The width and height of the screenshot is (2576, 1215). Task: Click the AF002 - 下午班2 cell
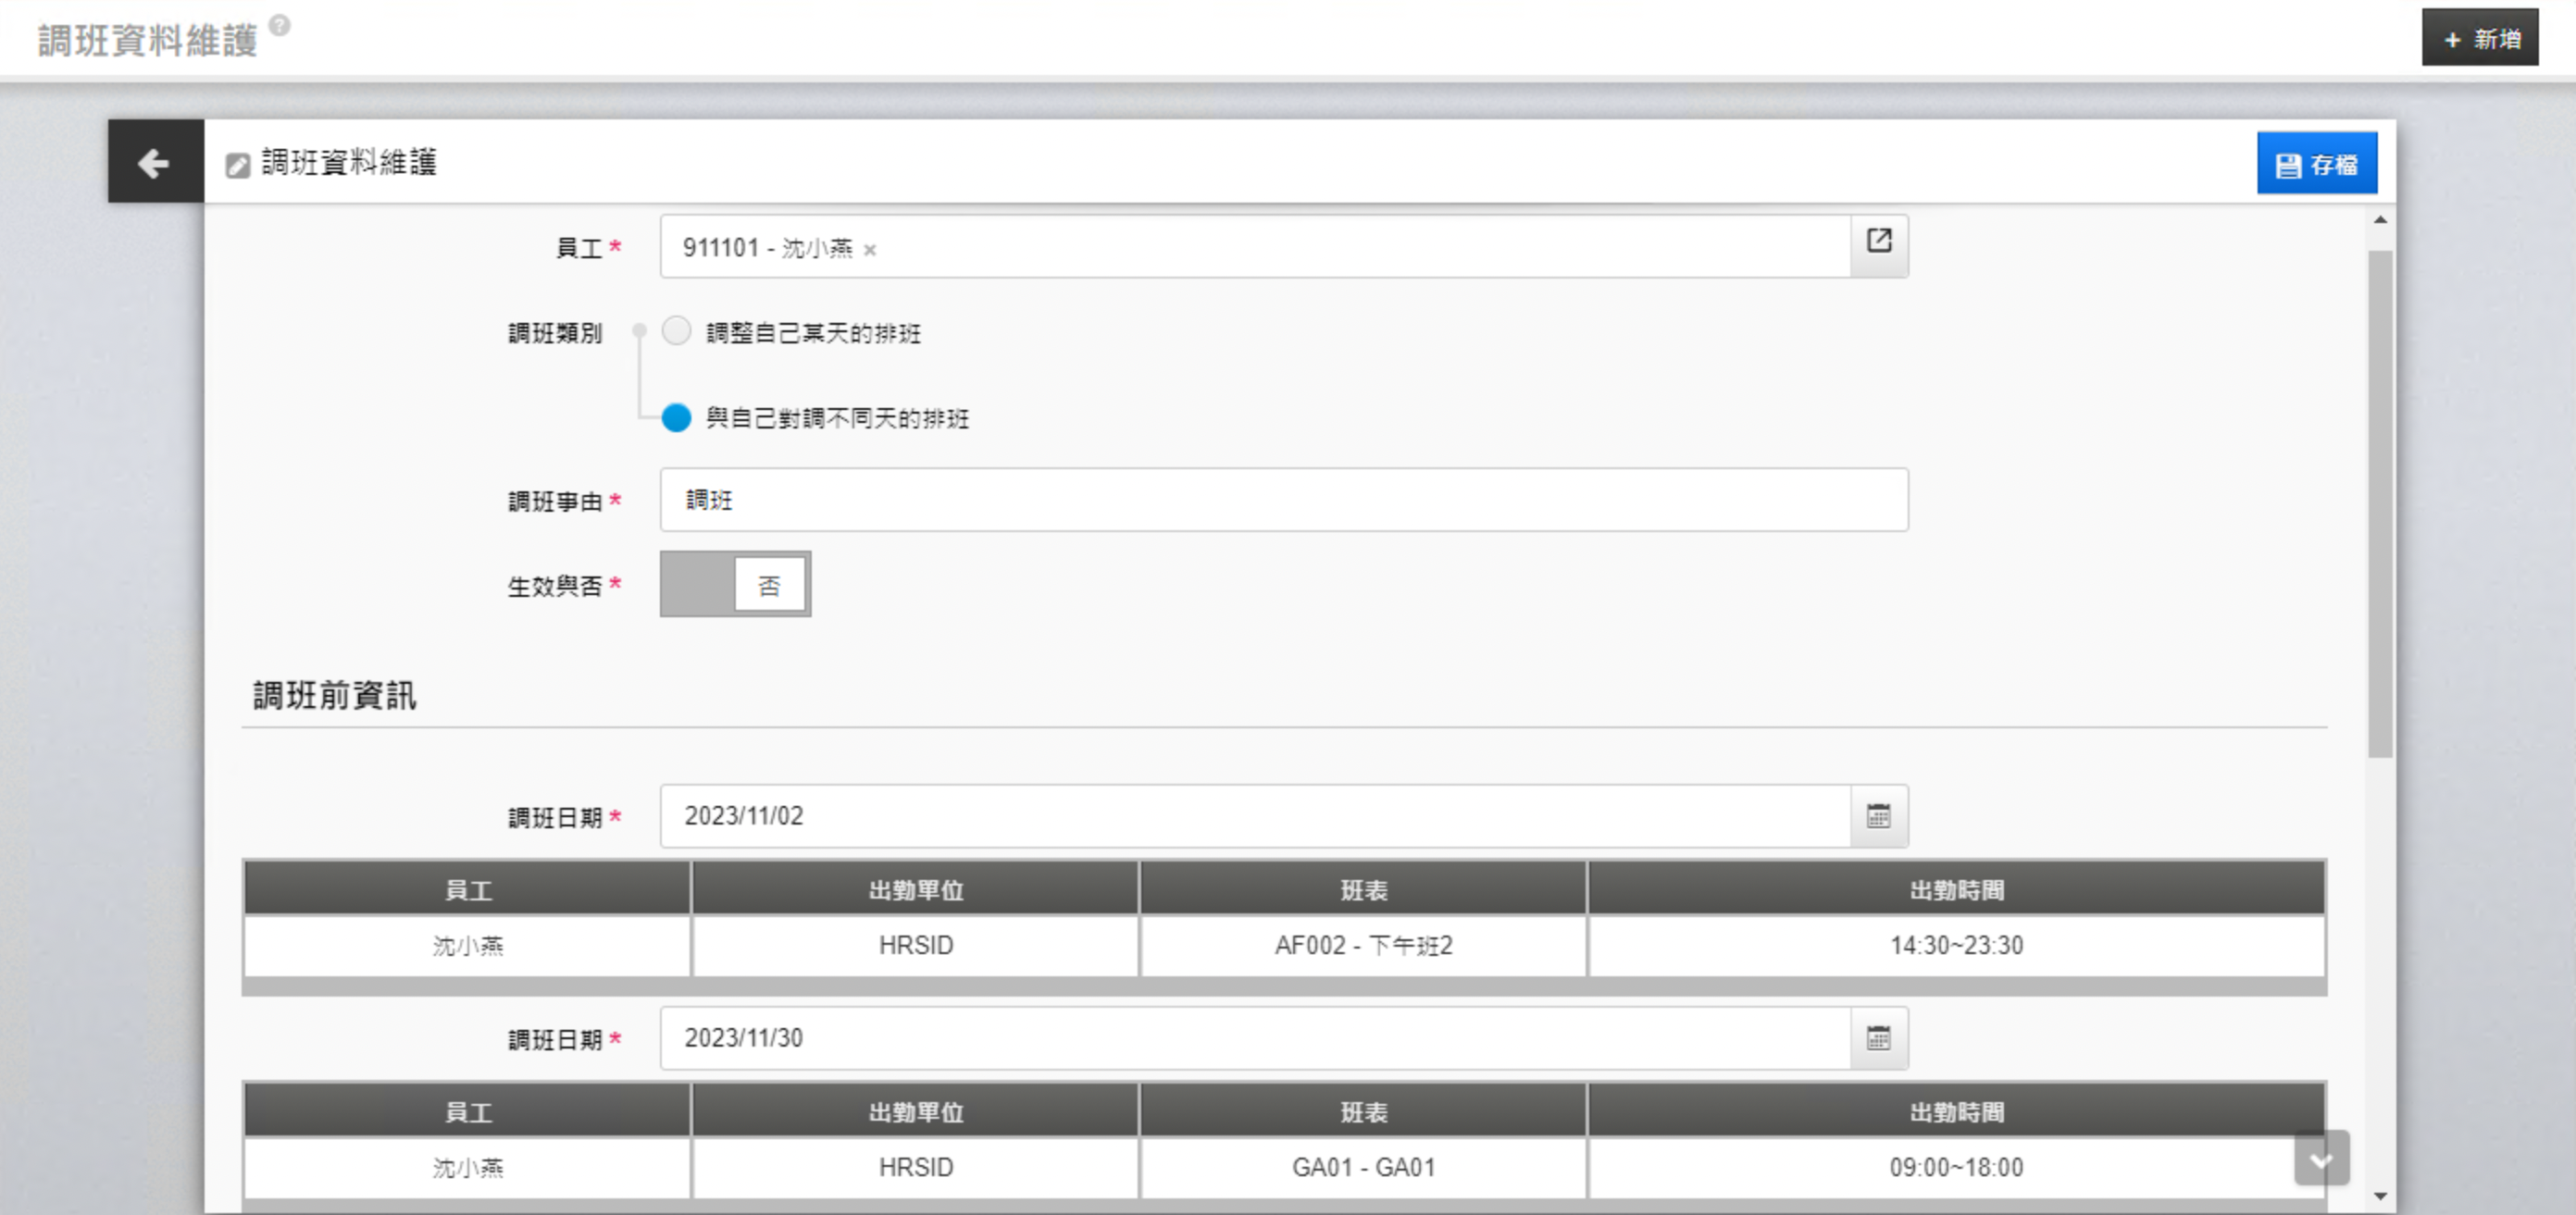pos(1363,945)
